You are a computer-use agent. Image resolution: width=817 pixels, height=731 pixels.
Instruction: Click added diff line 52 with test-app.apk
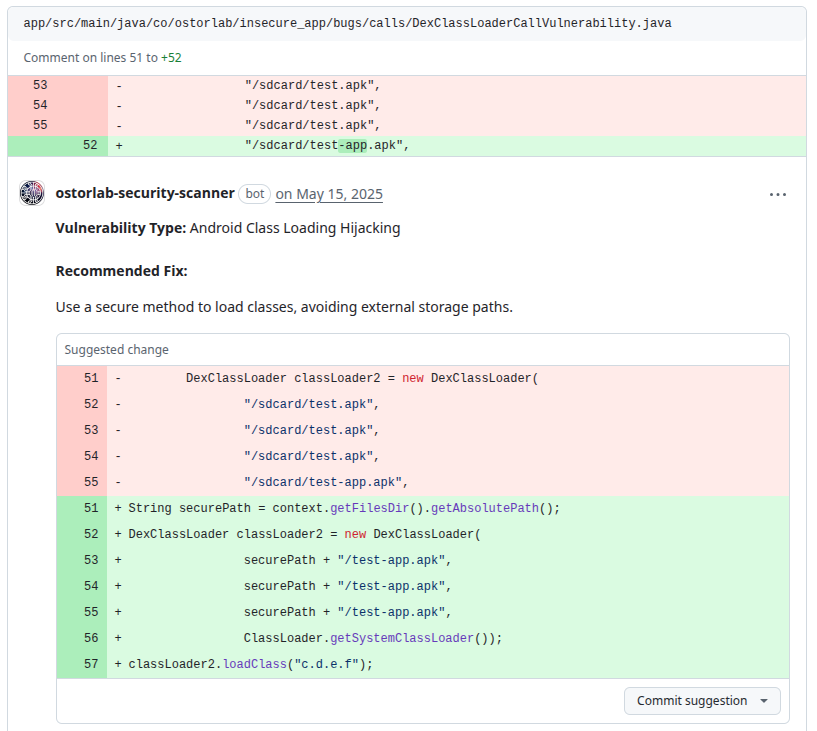[407, 145]
